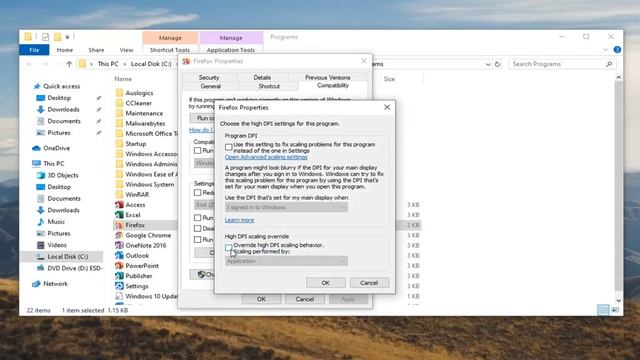Open the File menu in Explorer

pyautogui.click(x=34, y=50)
